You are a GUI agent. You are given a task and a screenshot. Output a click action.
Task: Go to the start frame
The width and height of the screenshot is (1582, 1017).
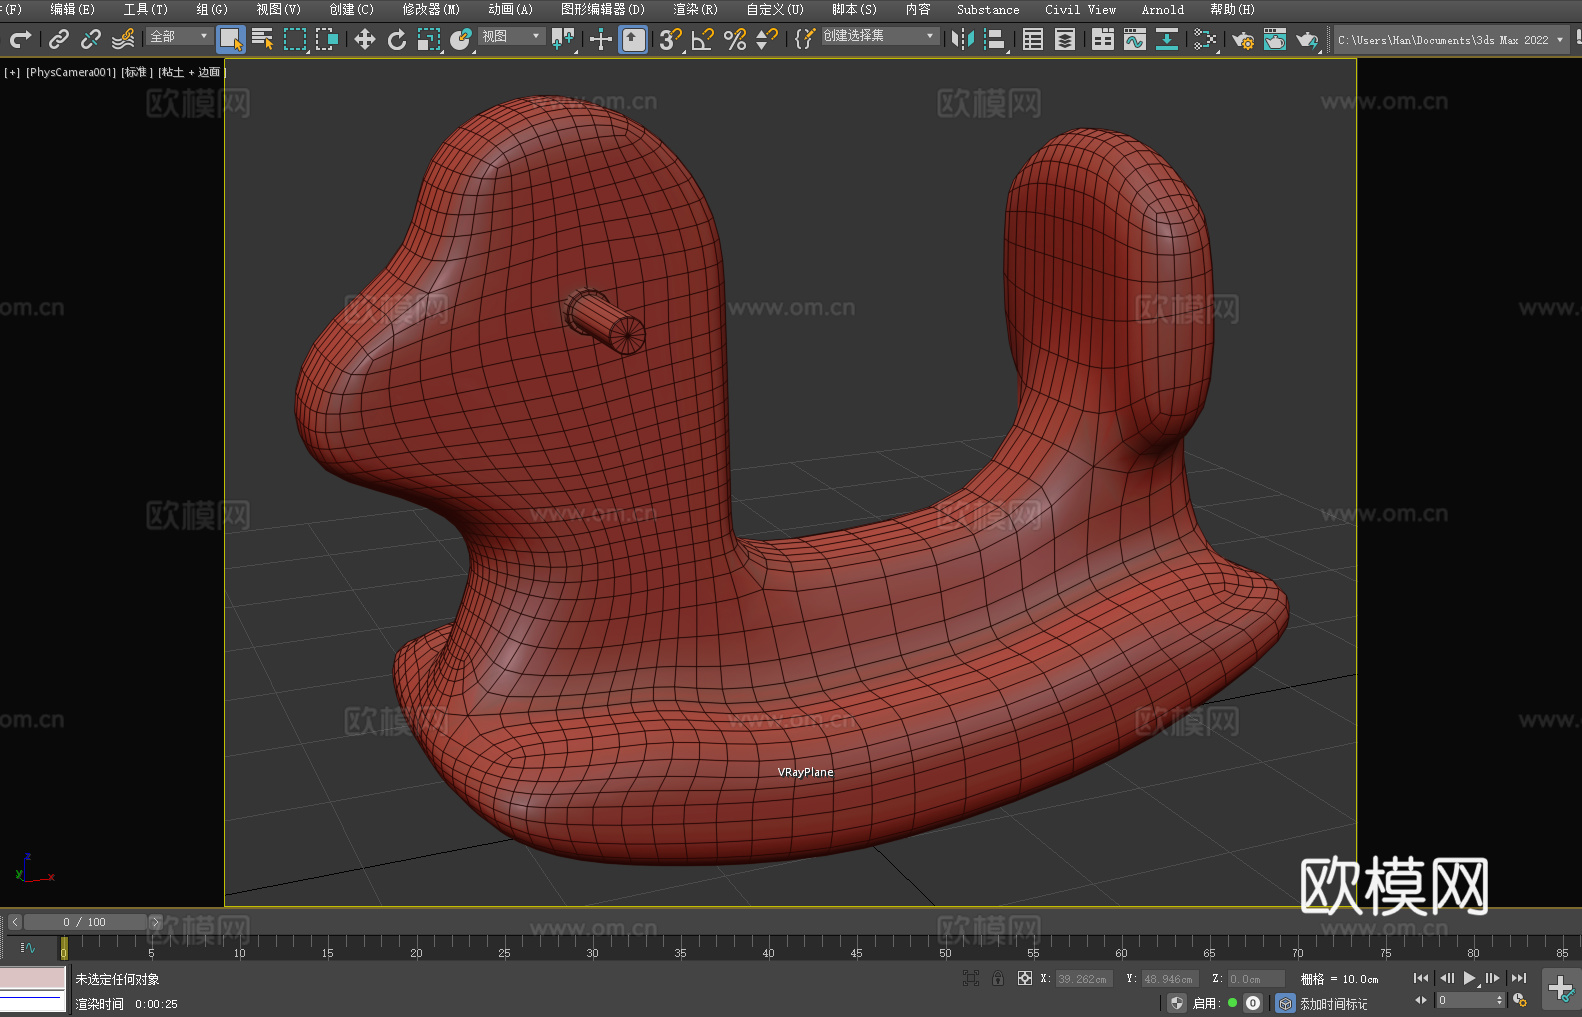pyautogui.click(x=1420, y=978)
